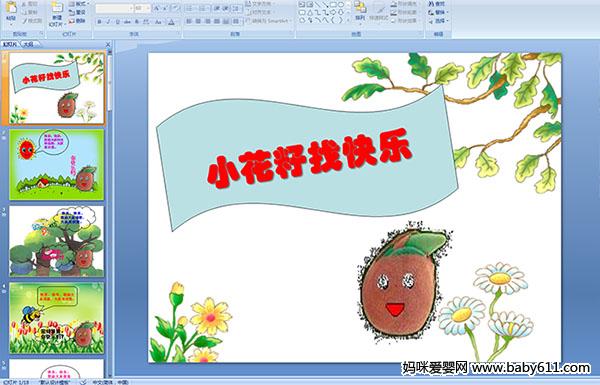Click the Reset slide icon
Image resolution: width=600 pixels, height=385 pixels.
(77, 12)
